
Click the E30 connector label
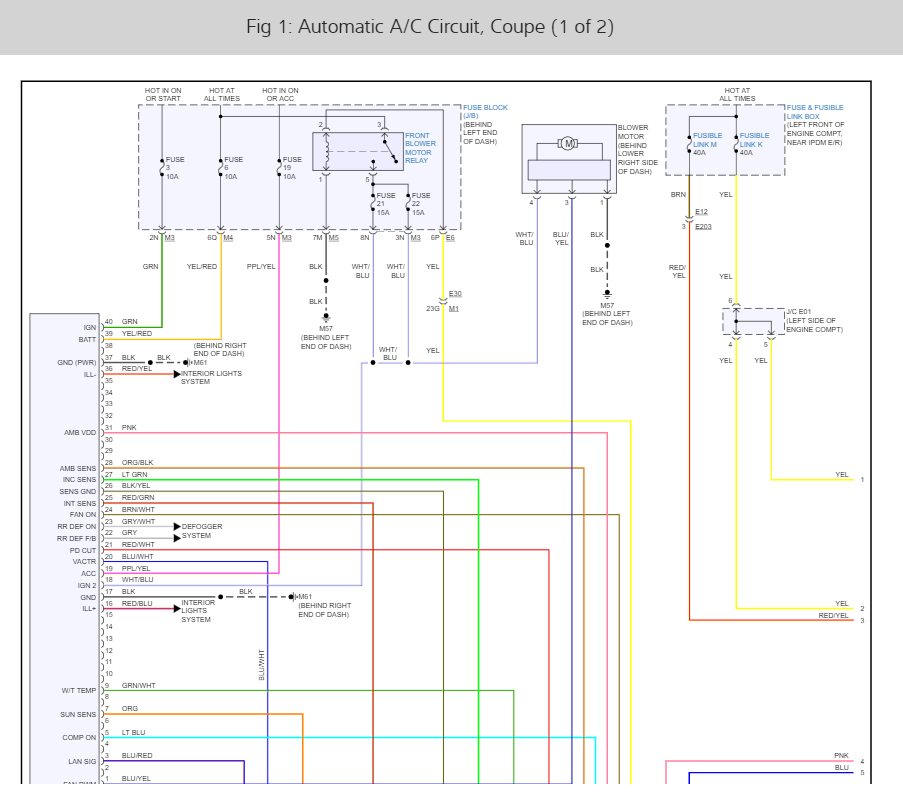[455, 294]
